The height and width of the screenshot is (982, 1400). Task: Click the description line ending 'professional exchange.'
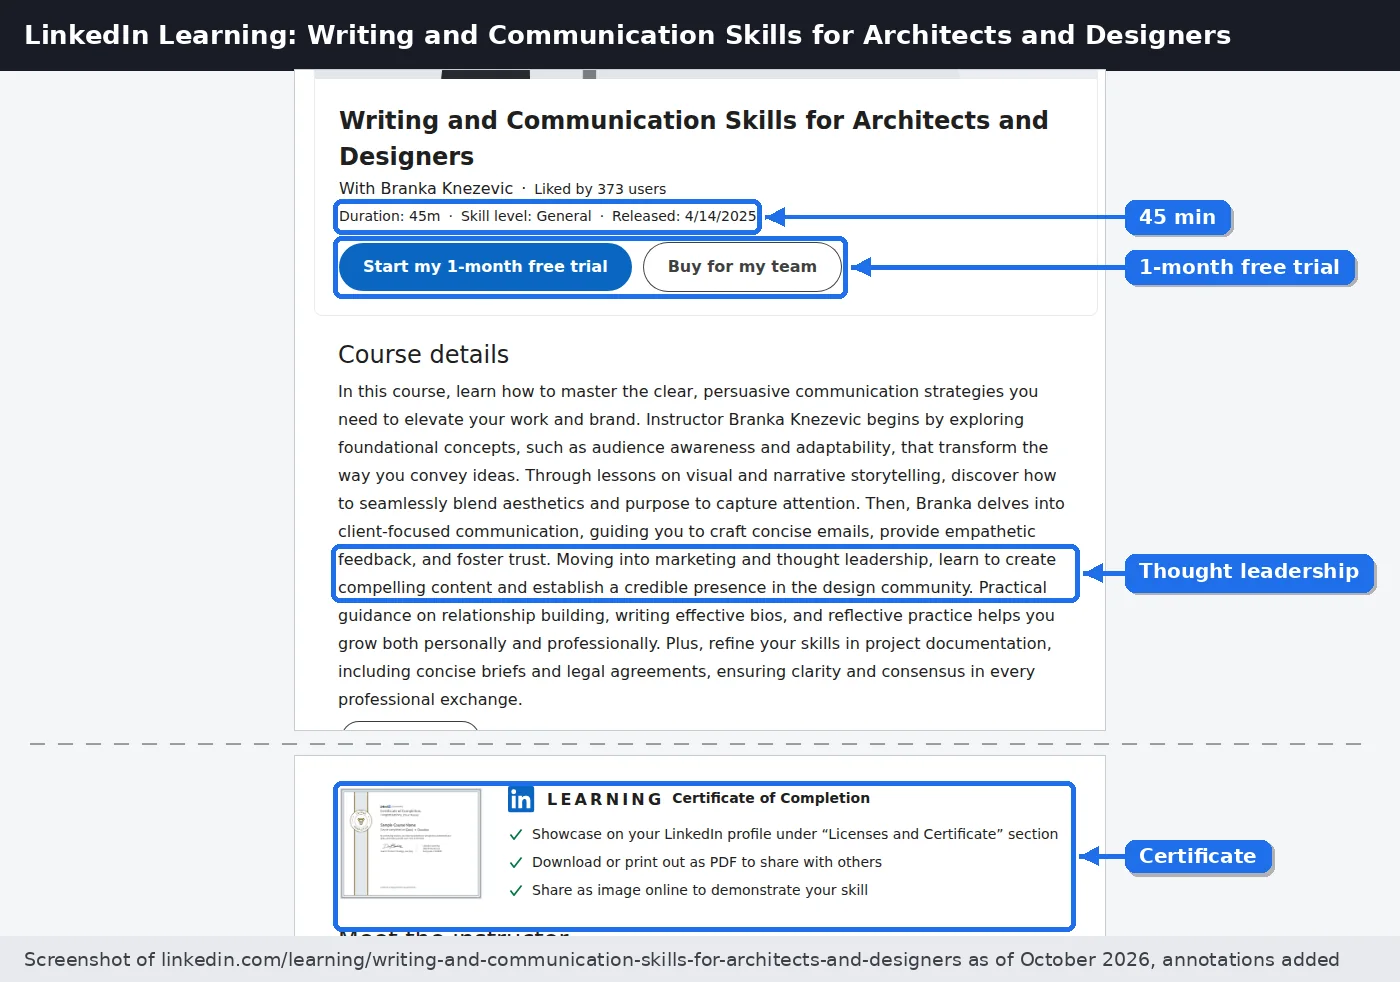[430, 700]
